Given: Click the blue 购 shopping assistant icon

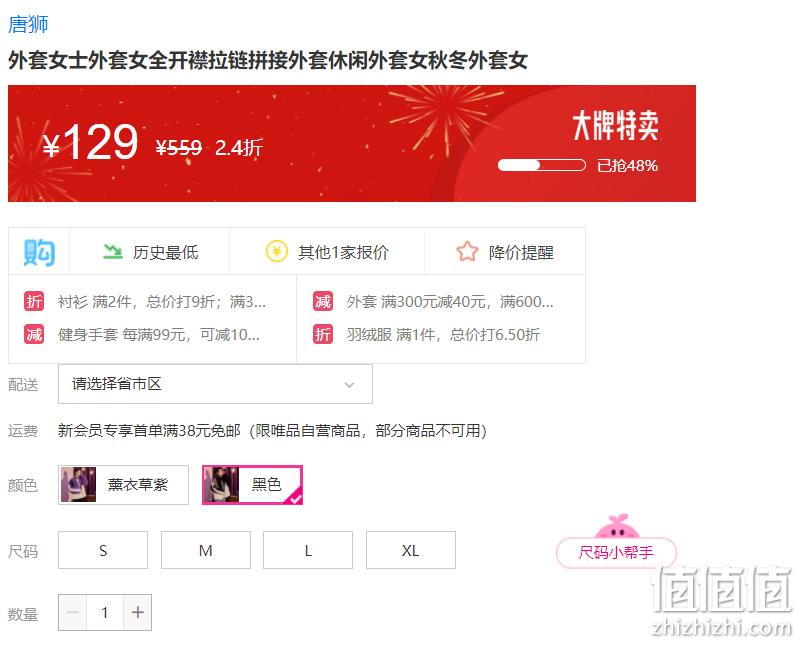Looking at the screenshot, I should 39,252.
